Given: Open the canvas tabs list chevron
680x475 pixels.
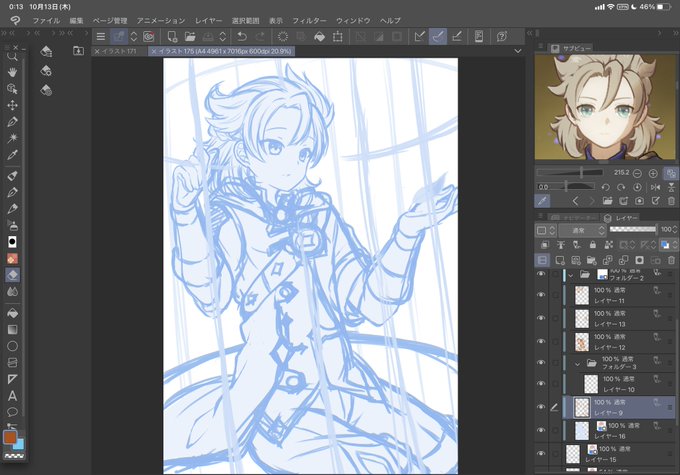Looking at the screenshot, I should tap(518, 51).
